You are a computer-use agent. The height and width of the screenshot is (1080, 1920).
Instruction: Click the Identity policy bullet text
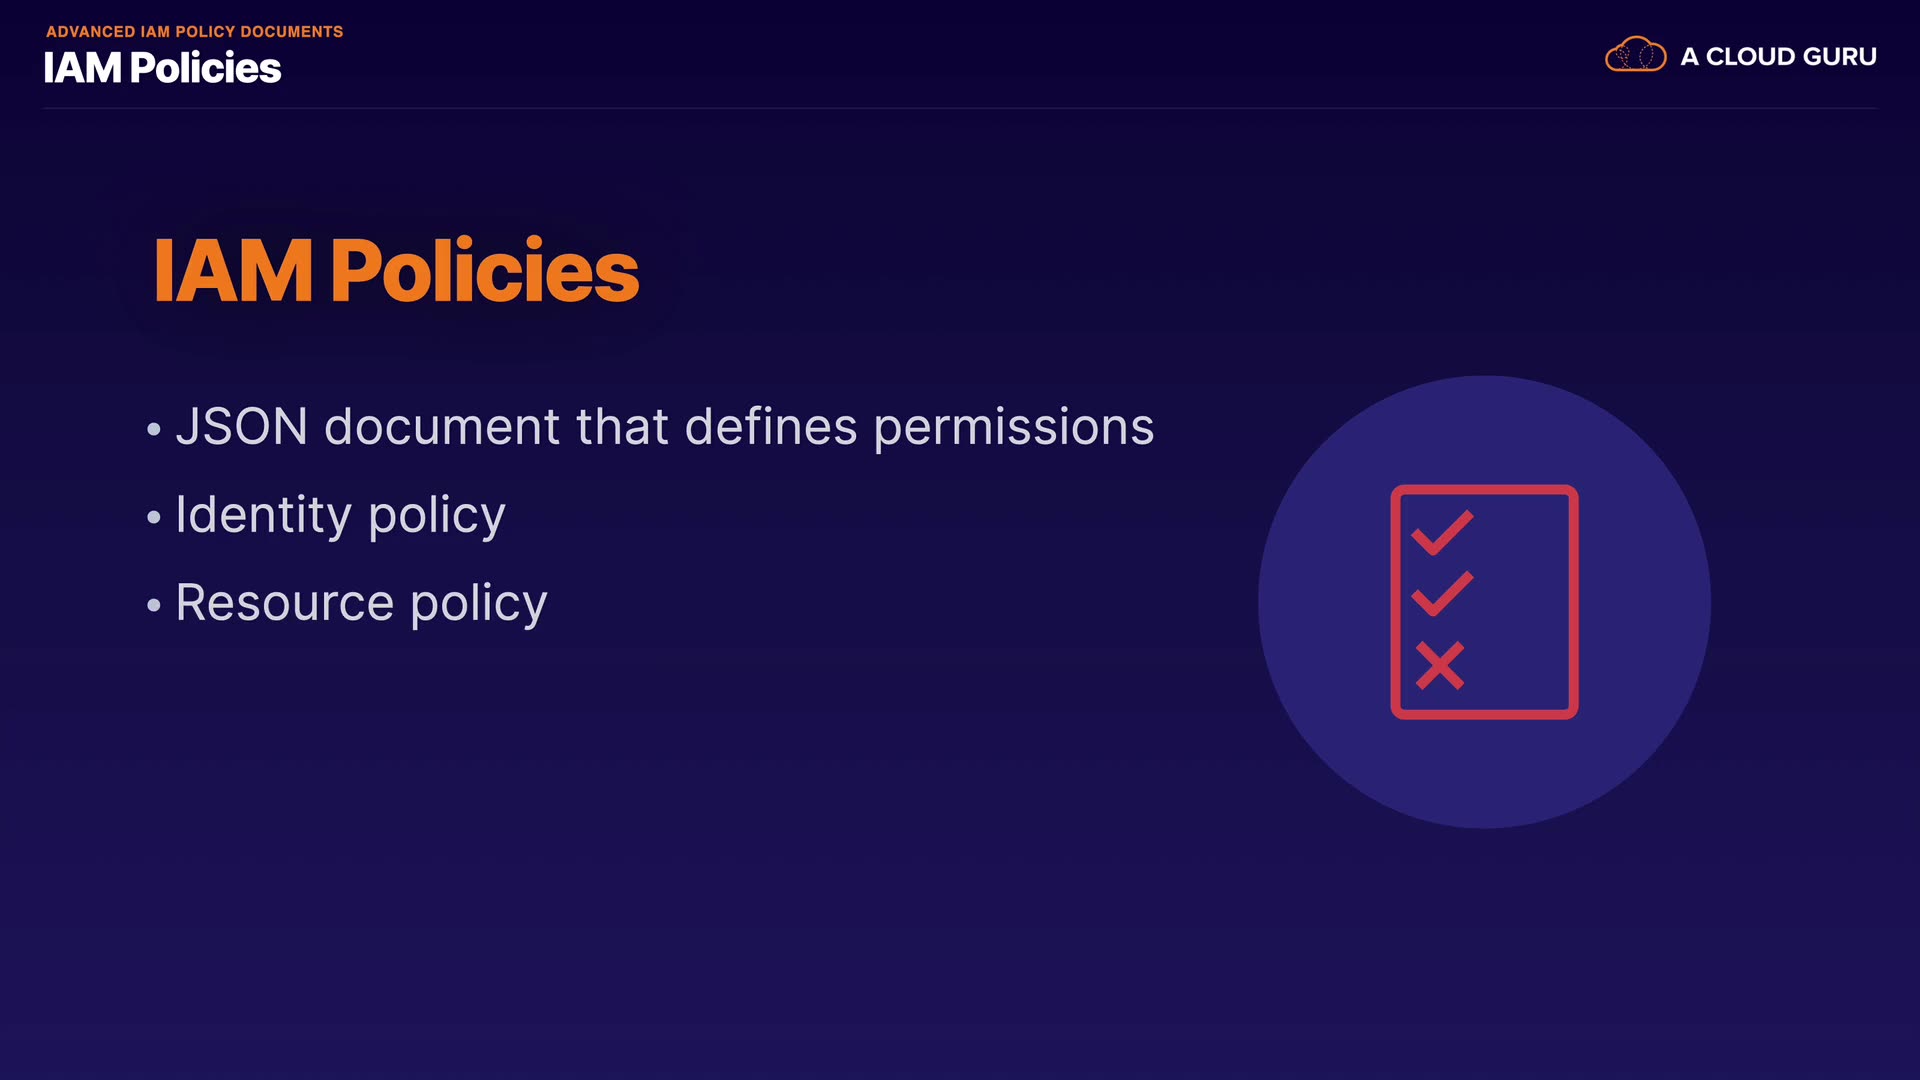tap(340, 516)
